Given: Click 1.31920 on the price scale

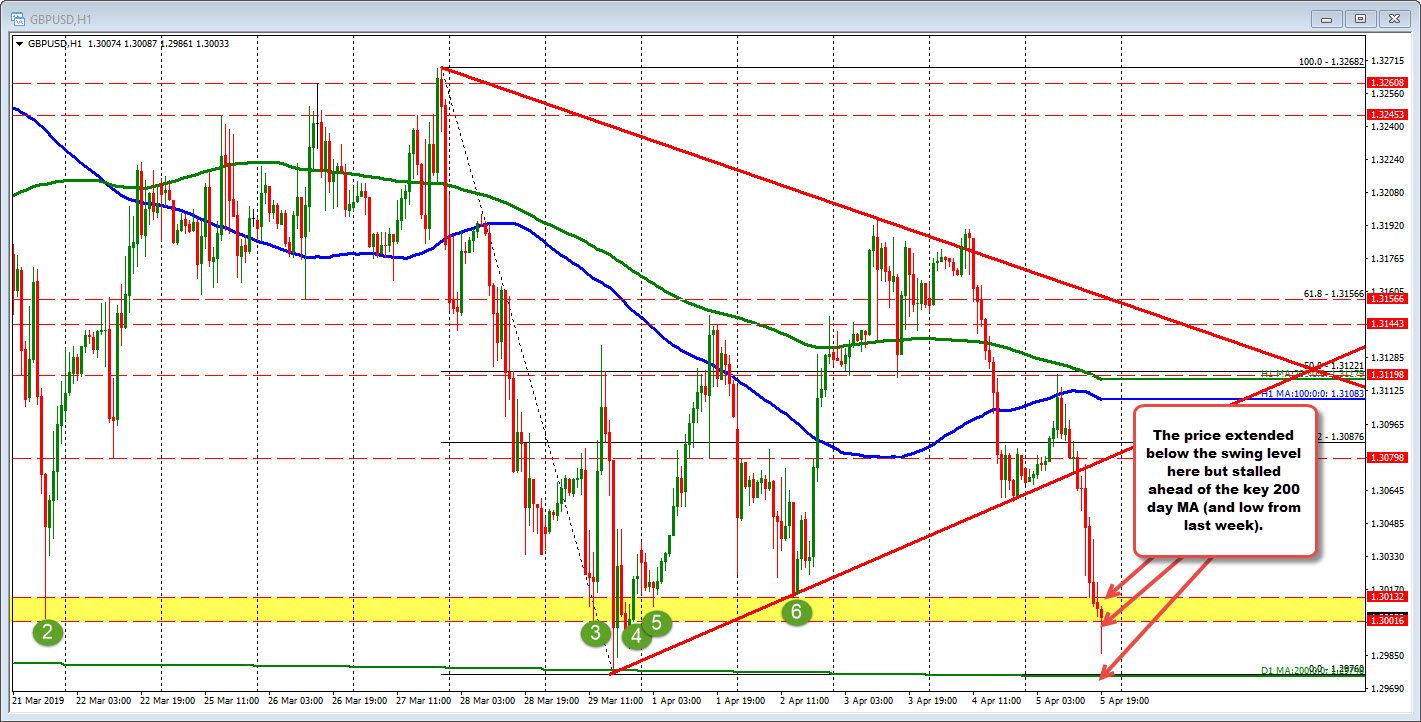Looking at the screenshot, I should tap(1388, 225).
